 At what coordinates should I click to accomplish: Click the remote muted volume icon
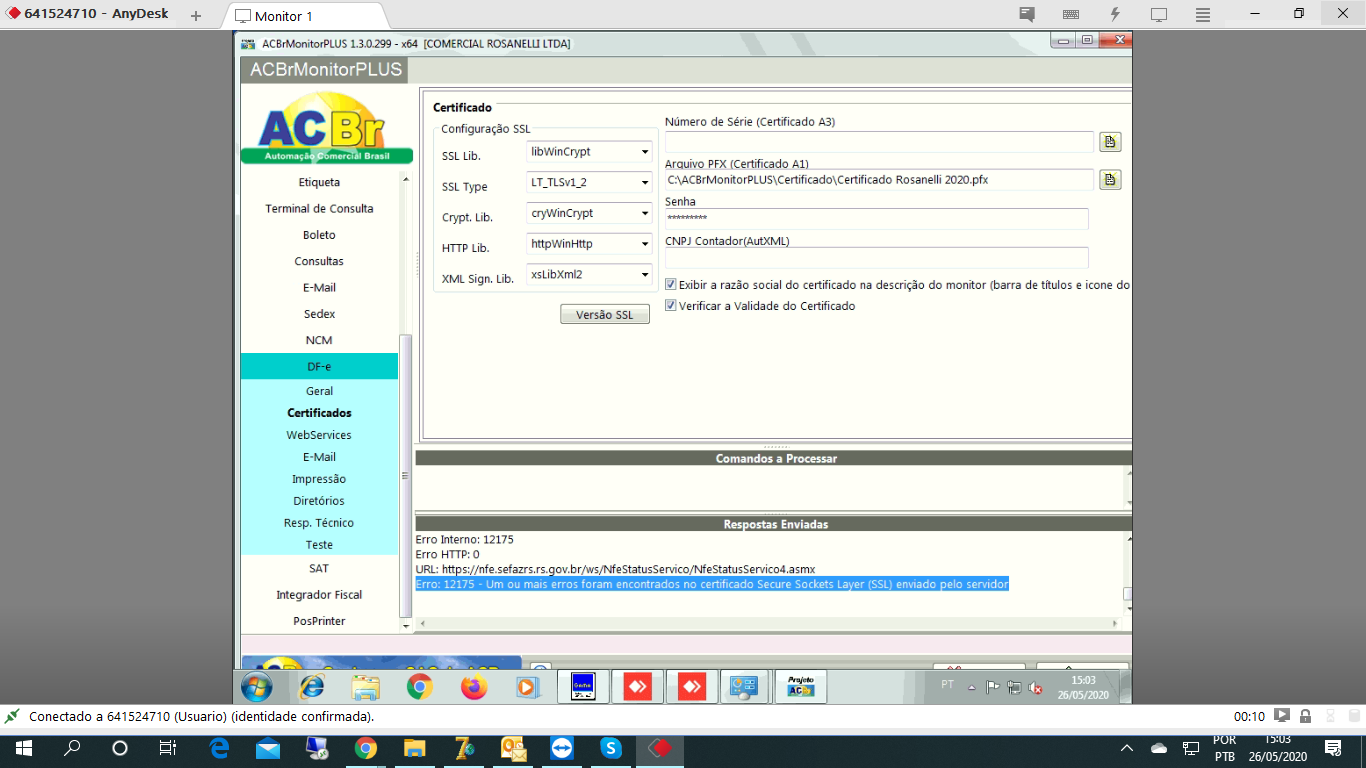click(x=1035, y=688)
